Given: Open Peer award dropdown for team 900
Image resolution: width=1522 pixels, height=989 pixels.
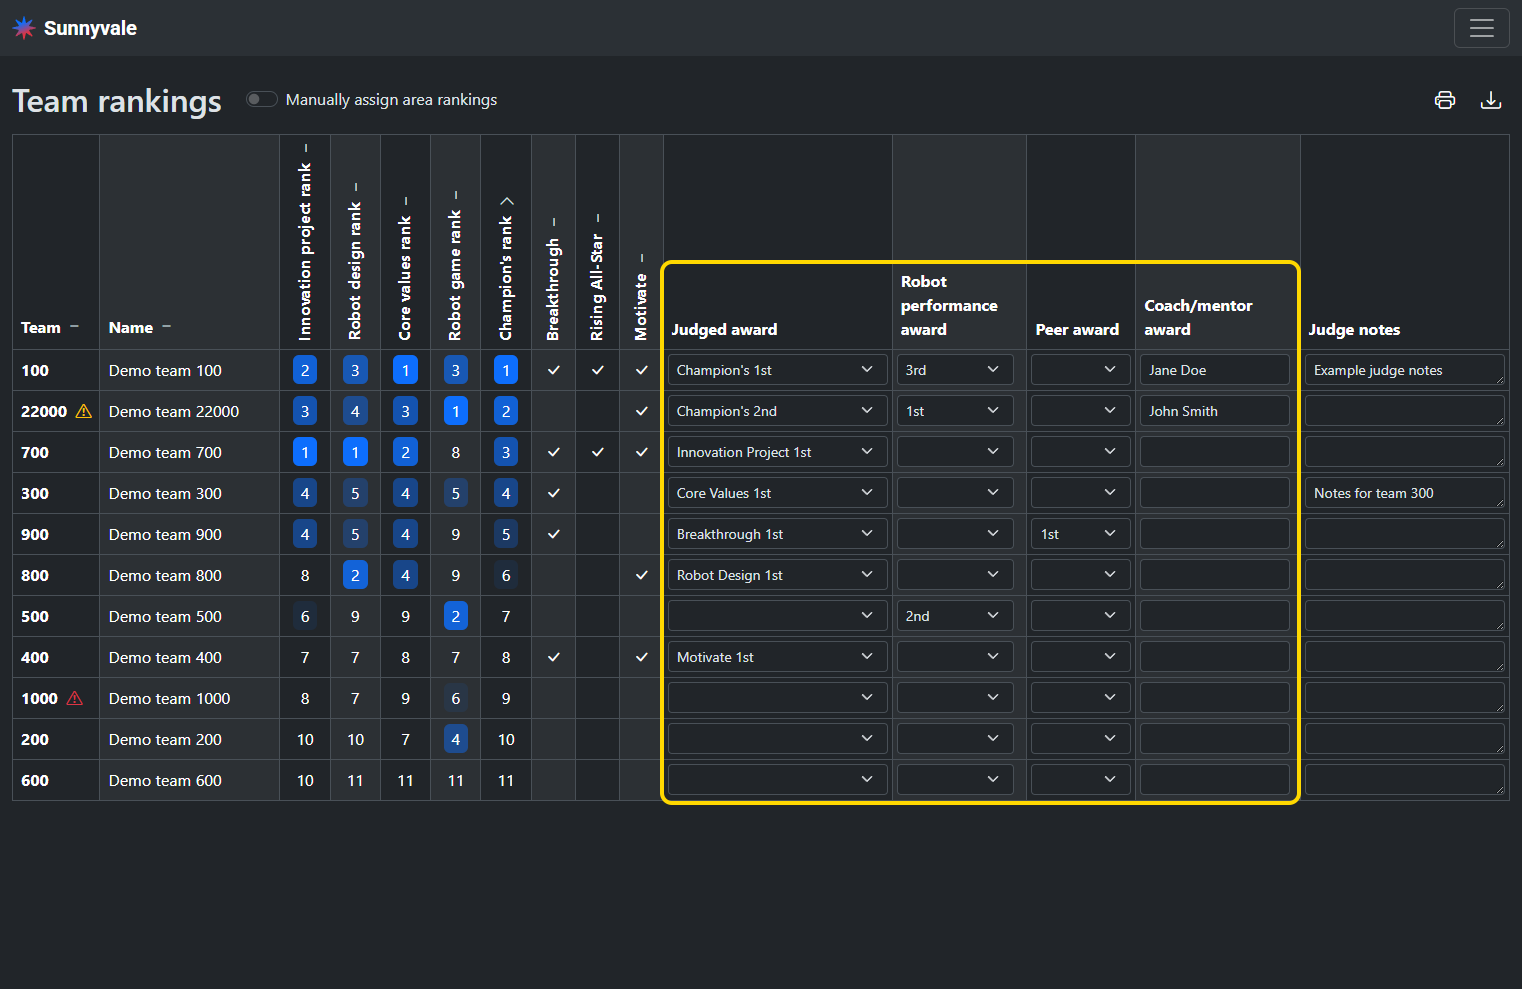Looking at the screenshot, I should (x=1080, y=534).
